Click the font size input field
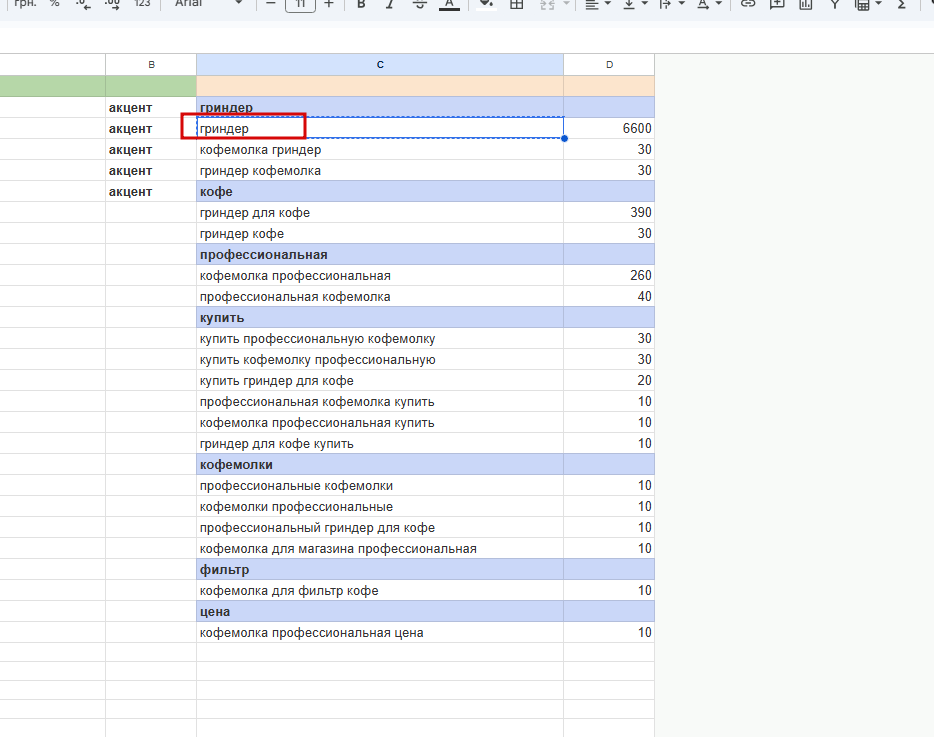Viewport: 934px width, 737px height. pos(300,5)
